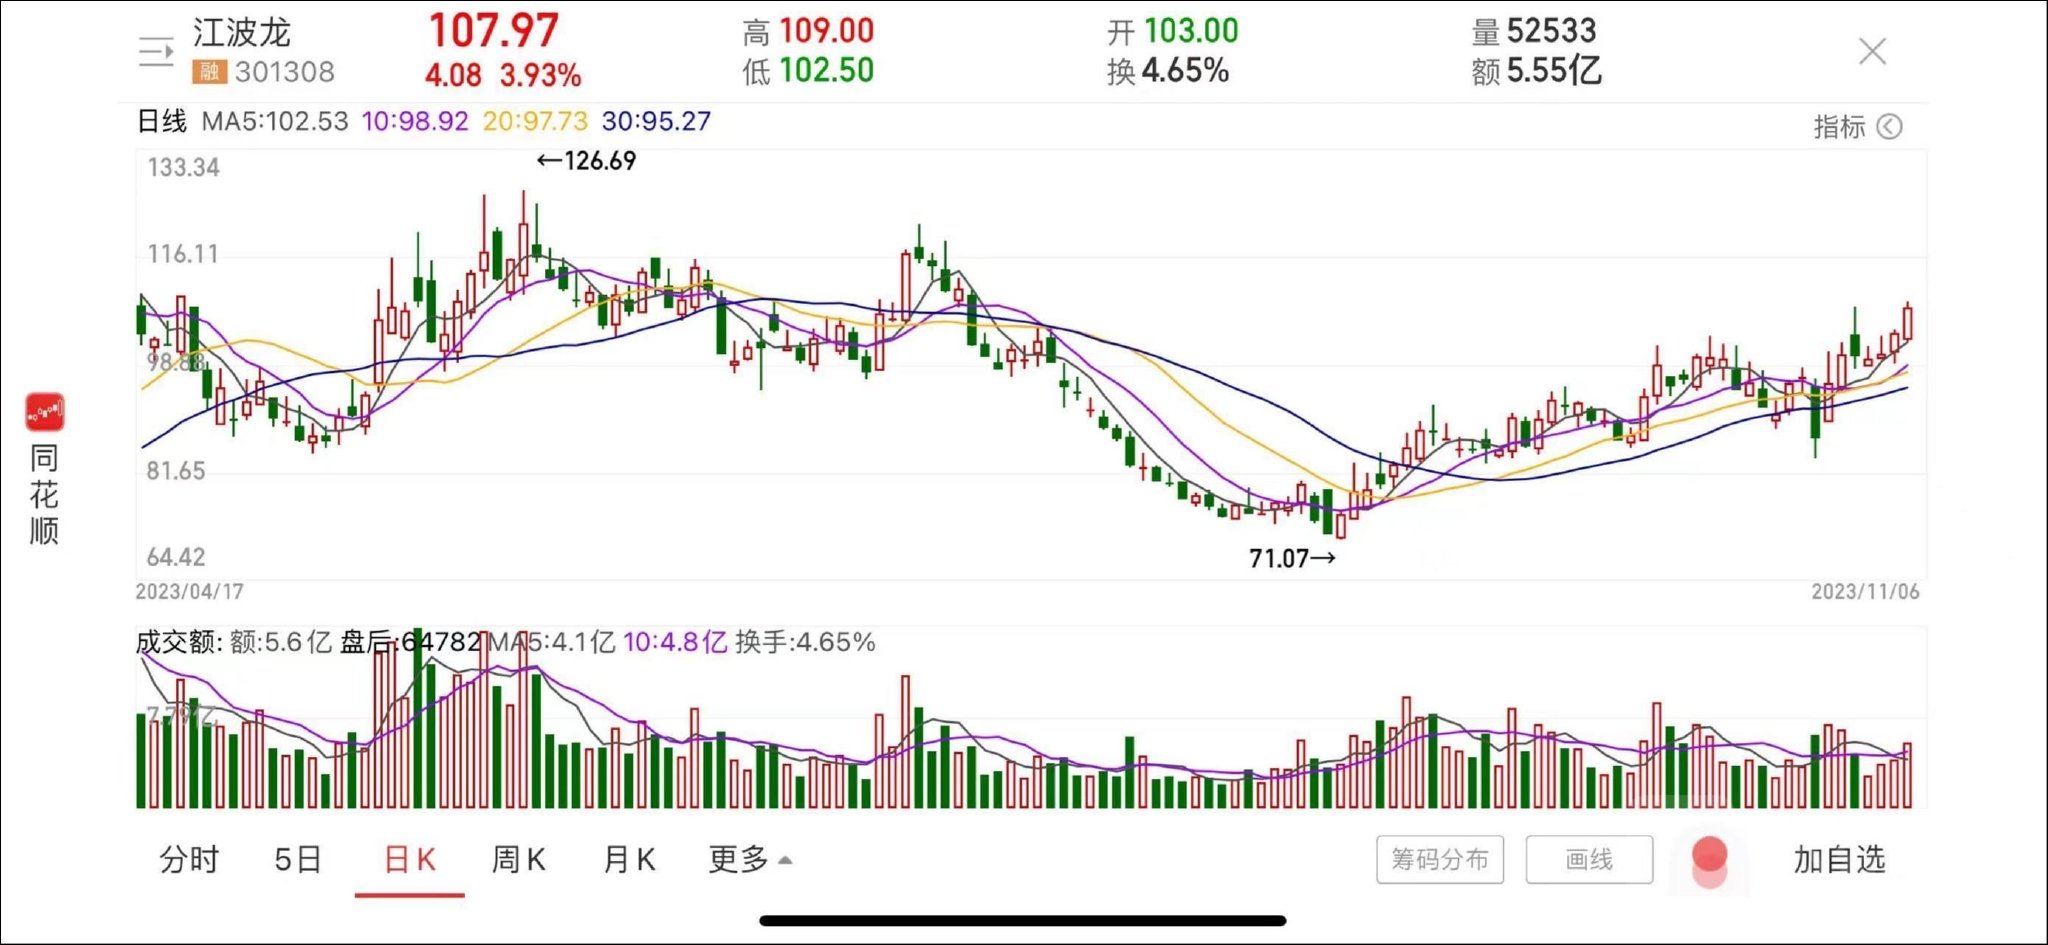Toggle 筹码分布 chip distribution view
Viewport: 2048px width, 945px height.
(1440, 859)
